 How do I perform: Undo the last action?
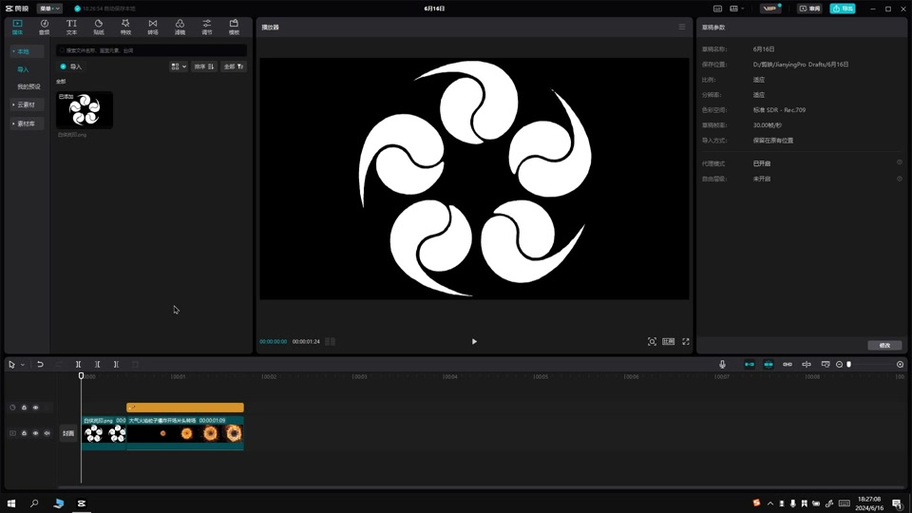coord(40,365)
